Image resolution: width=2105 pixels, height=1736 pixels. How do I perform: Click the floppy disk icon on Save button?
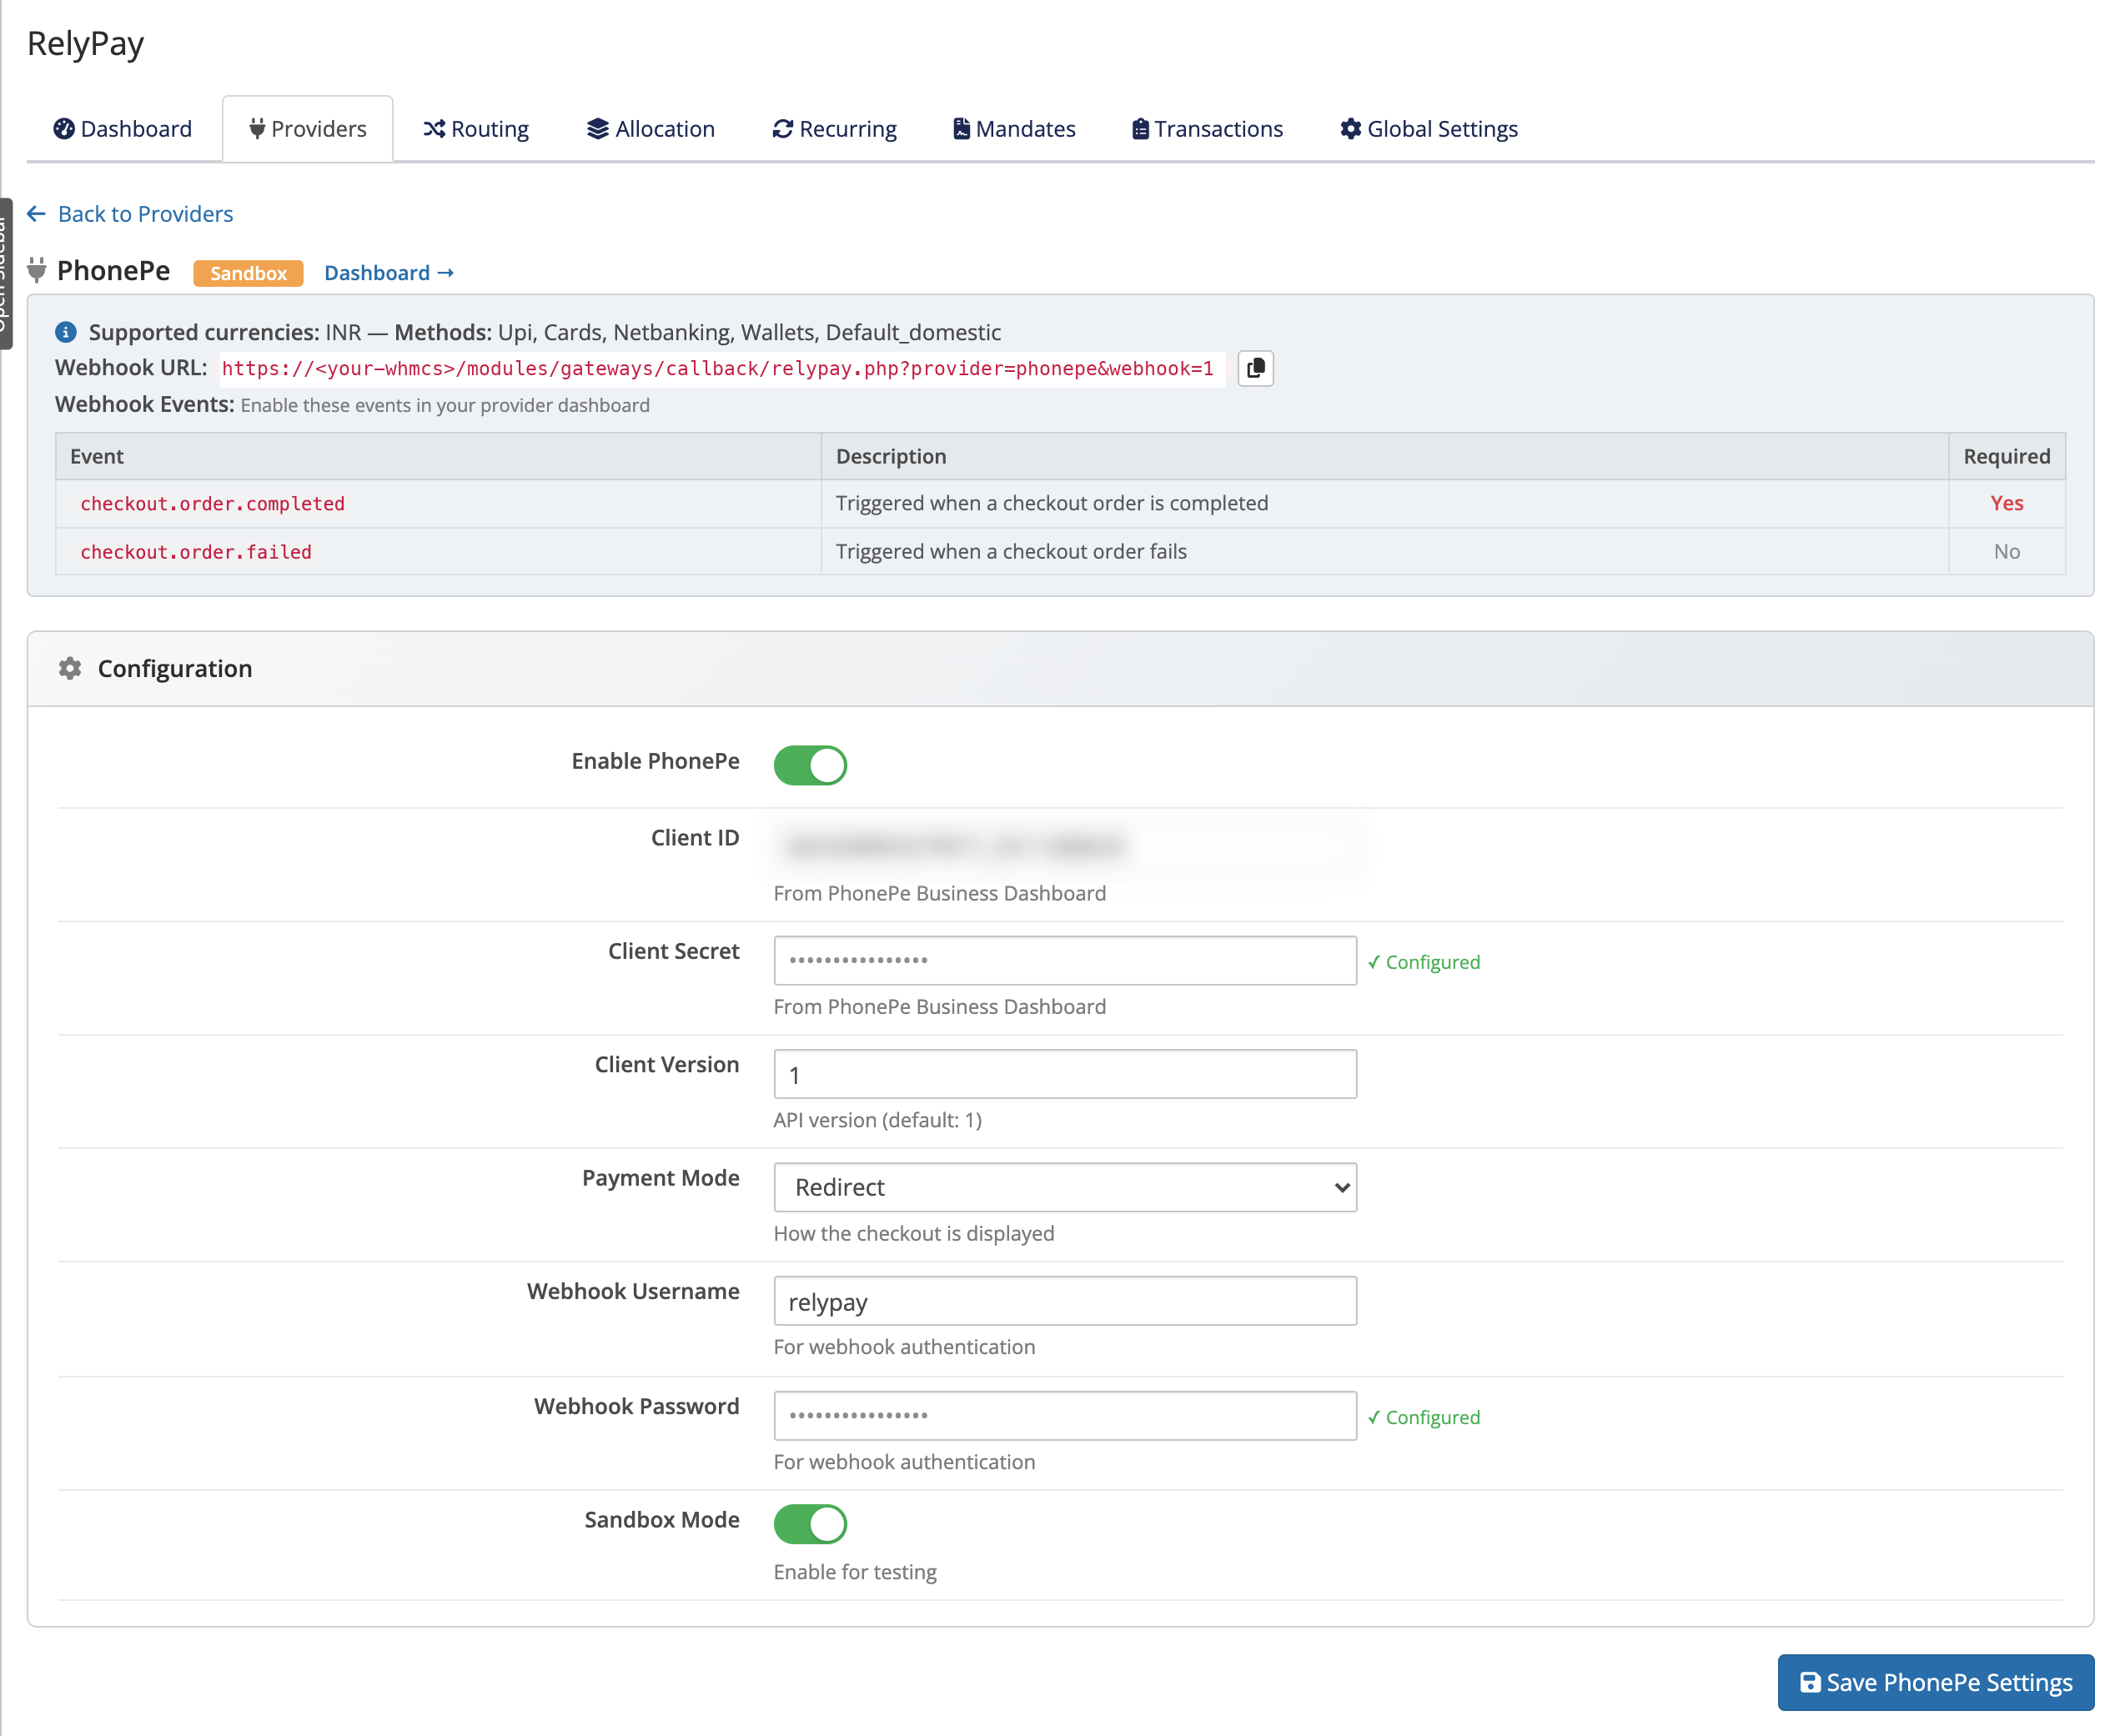point(1810,1682)
